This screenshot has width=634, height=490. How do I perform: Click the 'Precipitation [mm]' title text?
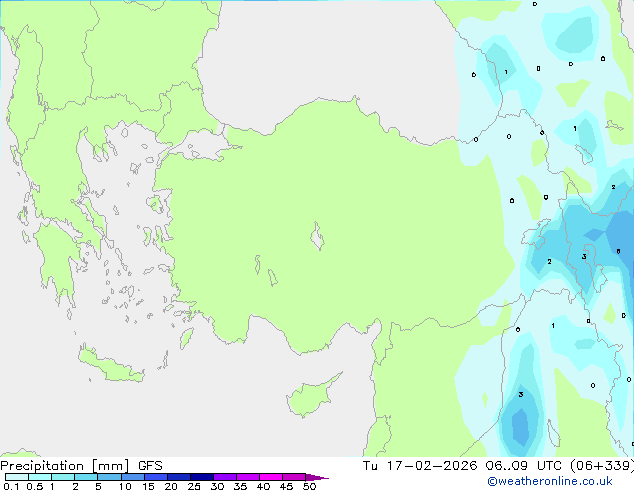point(65,466)
